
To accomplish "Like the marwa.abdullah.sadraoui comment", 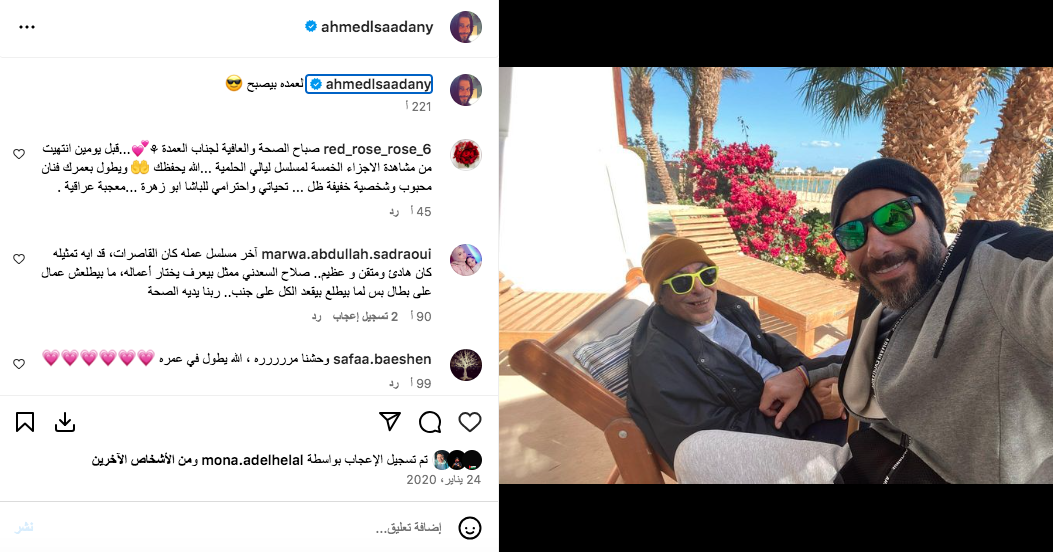I will (x=19, y=259).
